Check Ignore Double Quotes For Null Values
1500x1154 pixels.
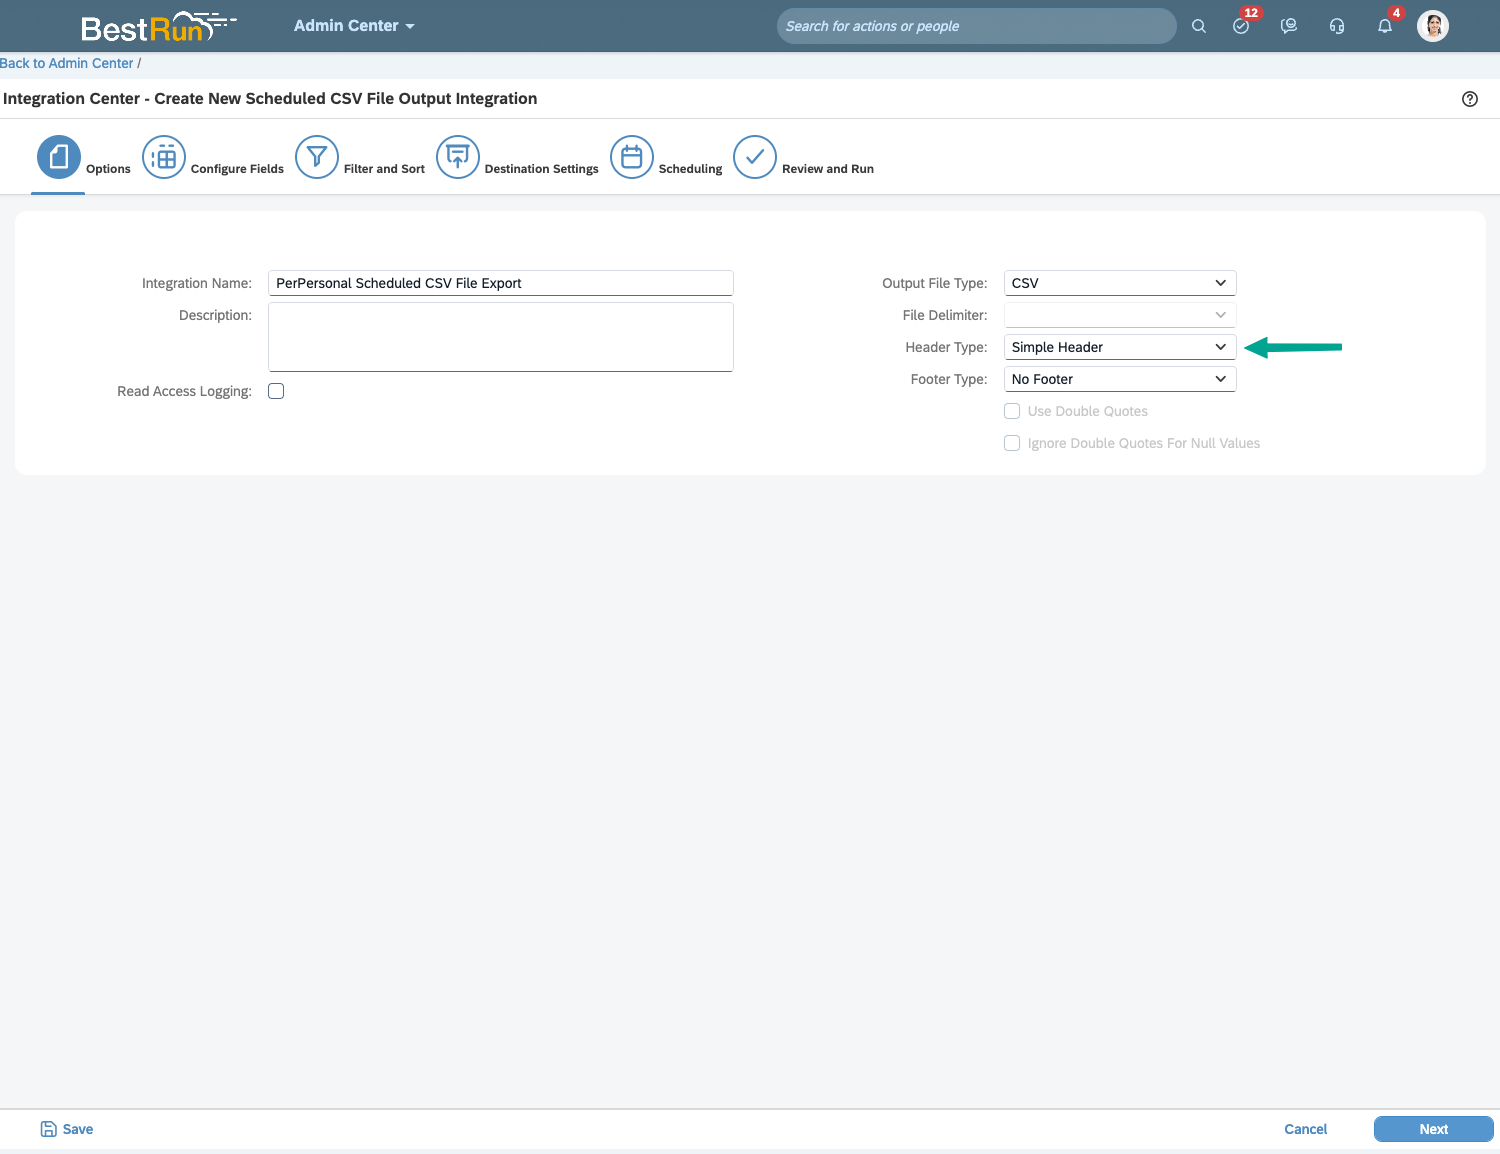pyautogui.click(x=1012, y=443)
